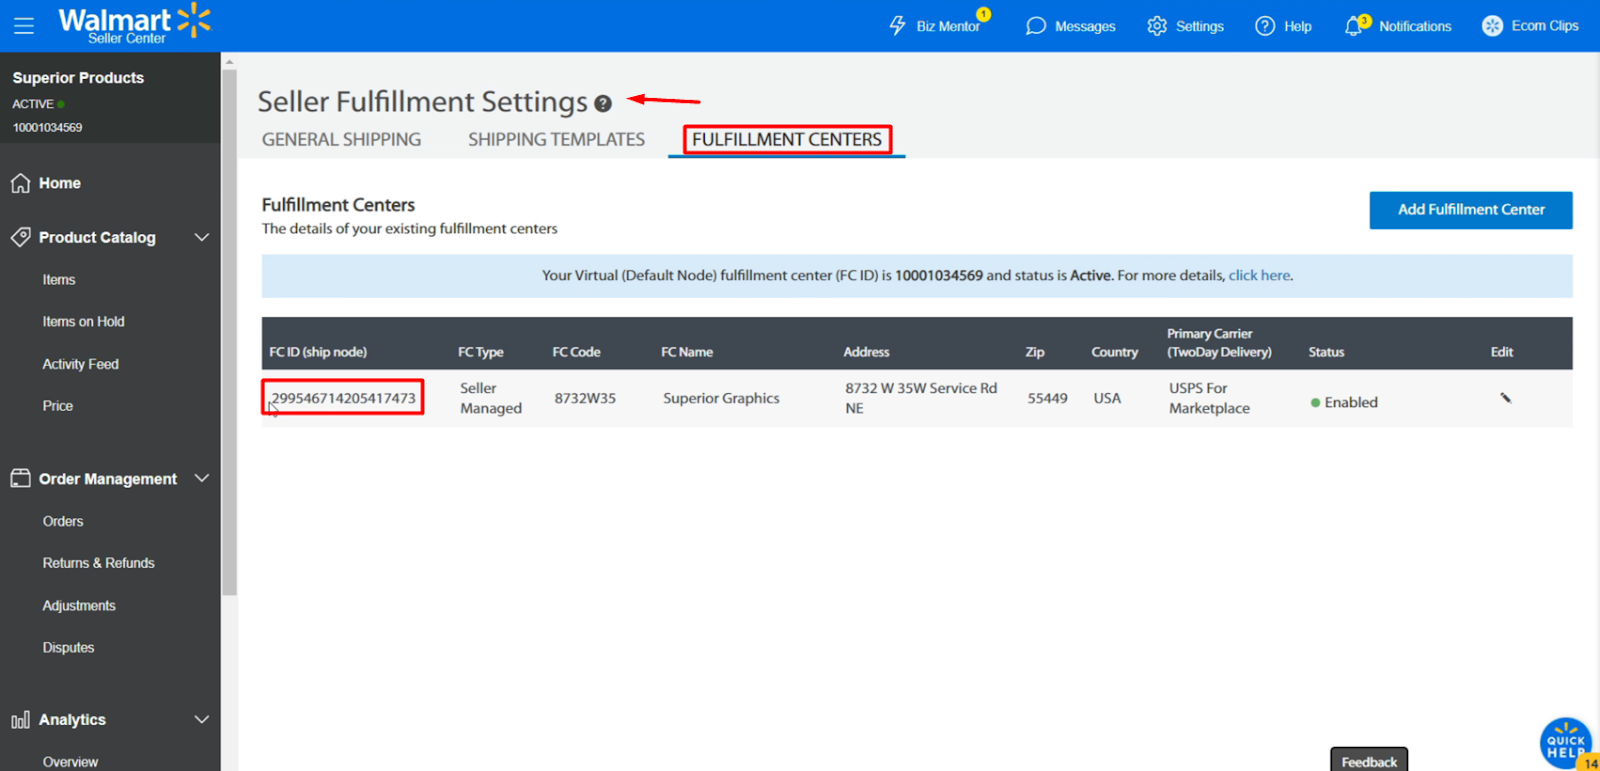Click the Status column header
This screenshot has width=1600, height=771.
[x=1326, y=352]
